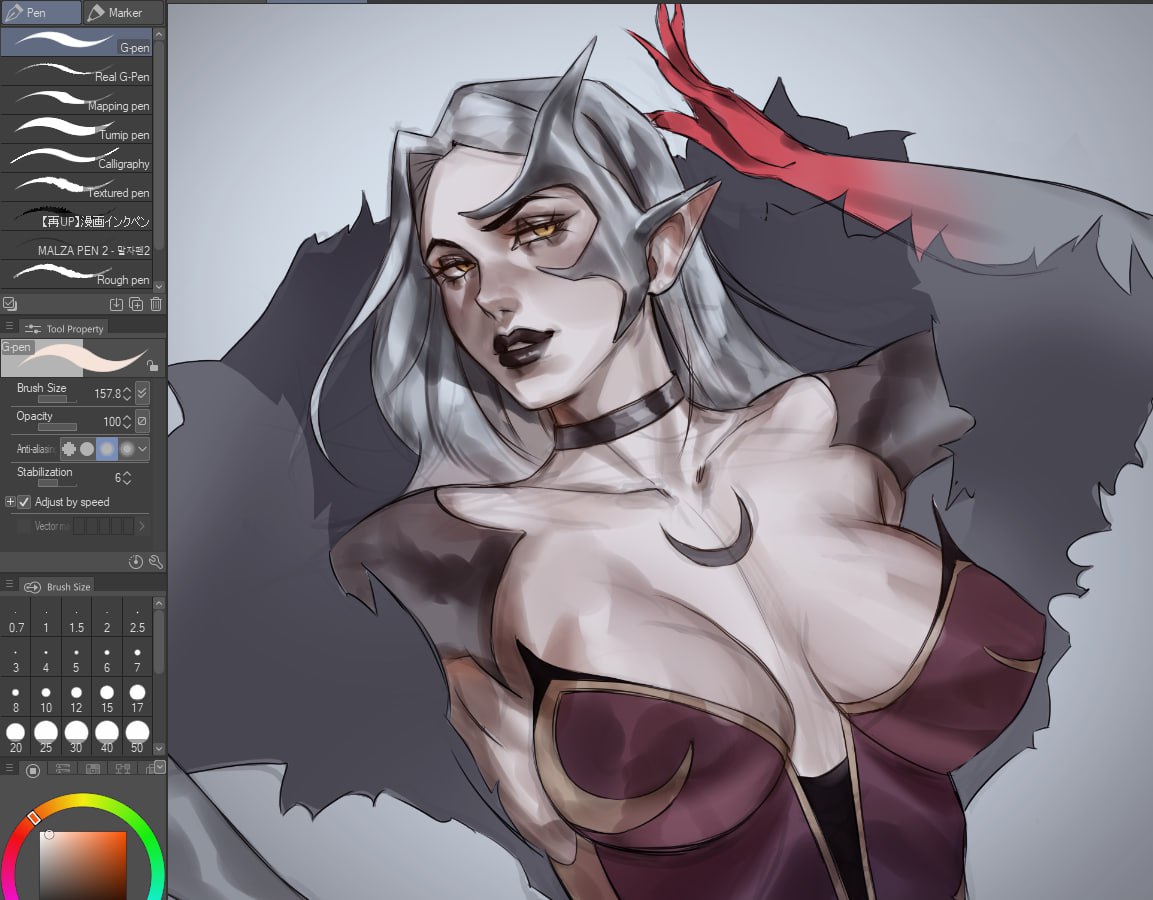This screenshot has height=900, width=1153.
Task: Register current settings with the checkmark icon
Action: (11, 304)
